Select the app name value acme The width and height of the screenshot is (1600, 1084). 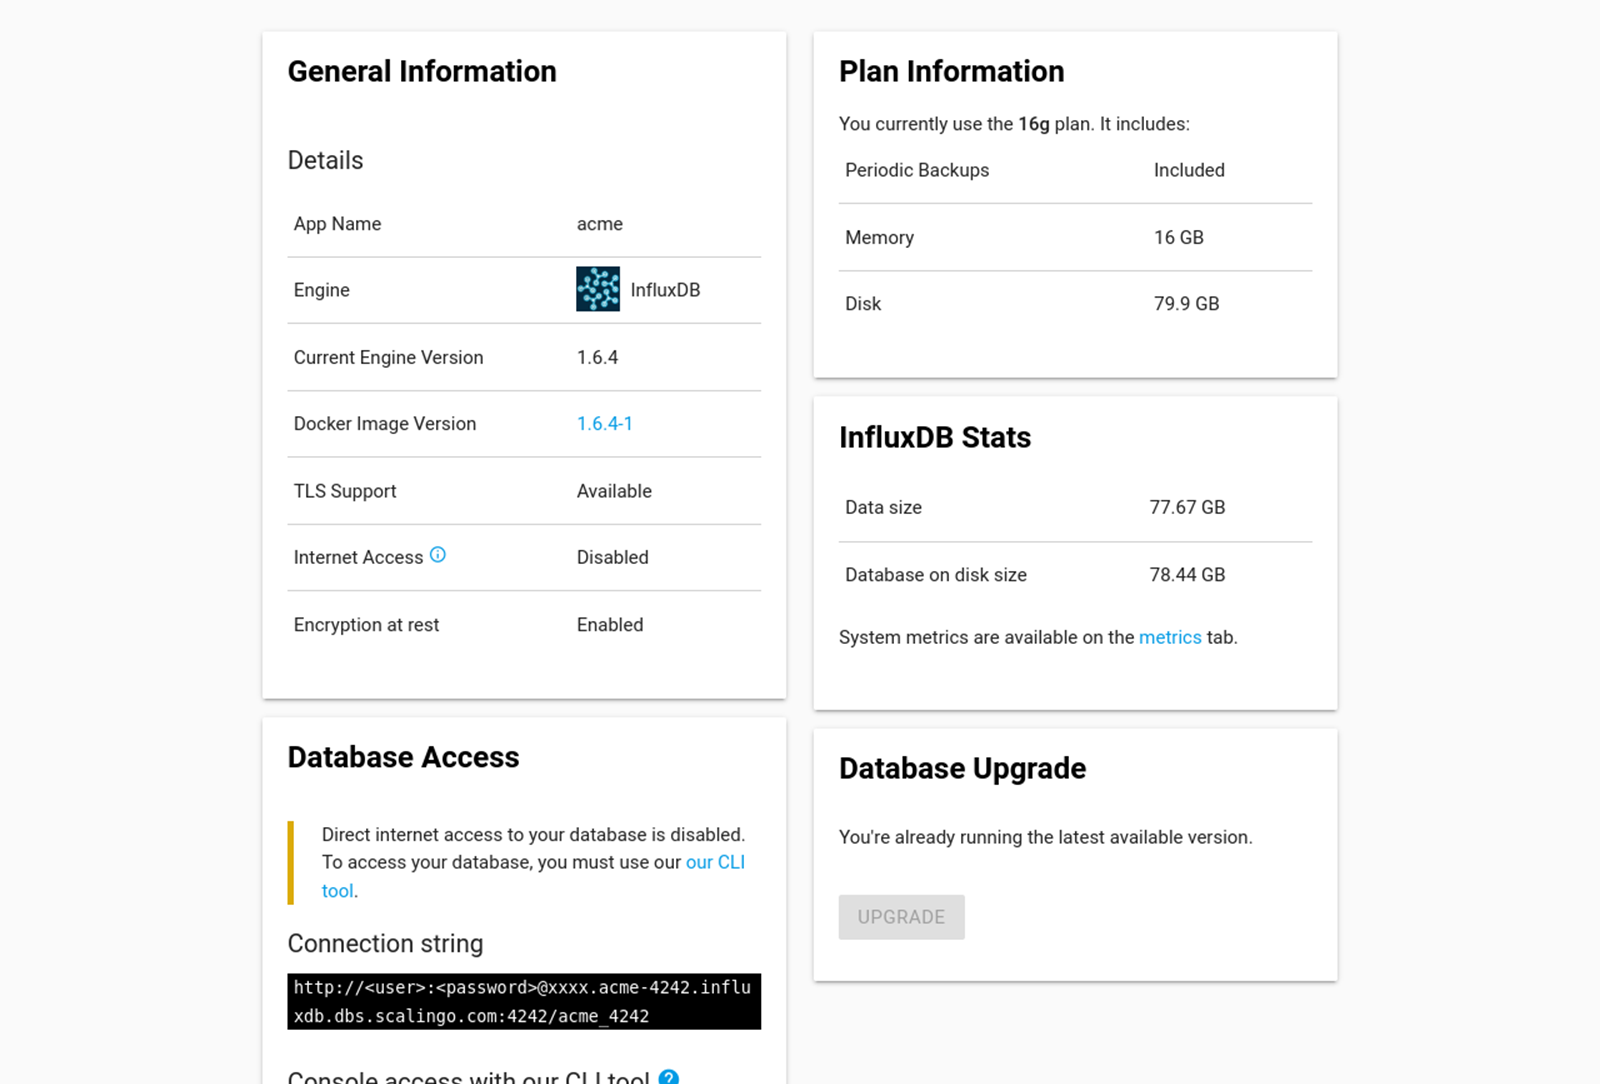click(x=599, y=224)
